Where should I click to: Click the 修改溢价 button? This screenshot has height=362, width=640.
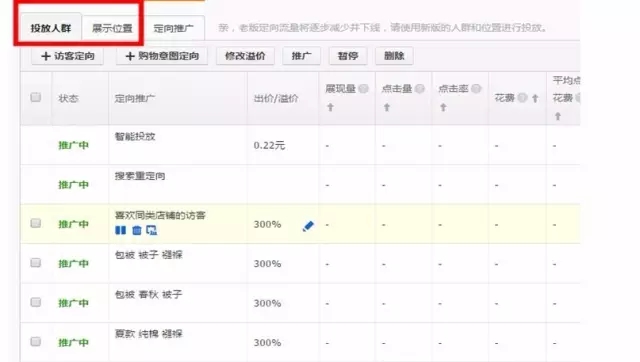pos(245,56)
